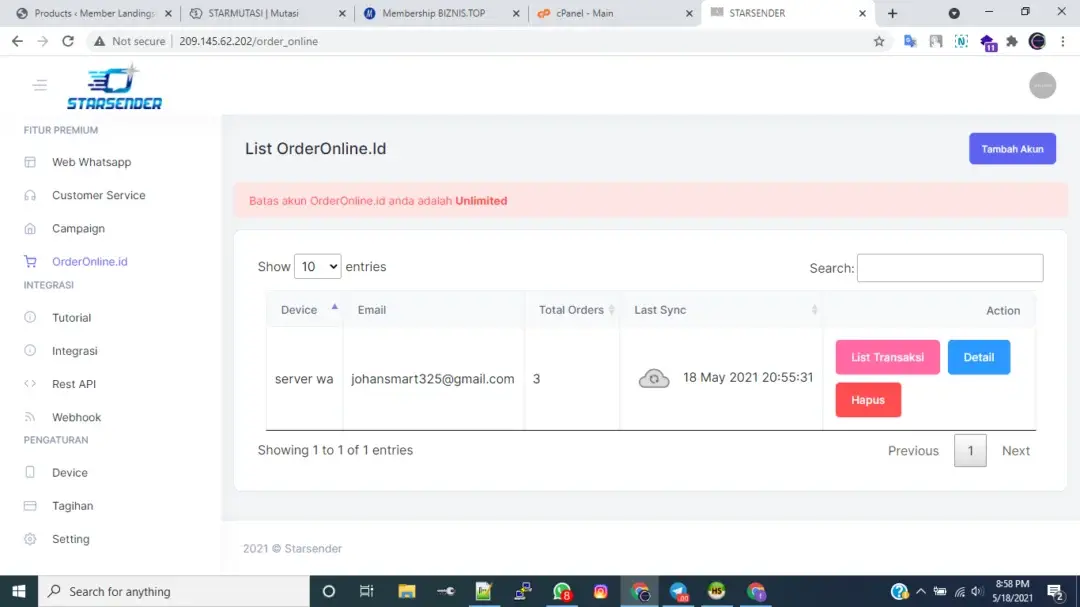
Task: Open a new browser tab
Action: coord(892,13)
